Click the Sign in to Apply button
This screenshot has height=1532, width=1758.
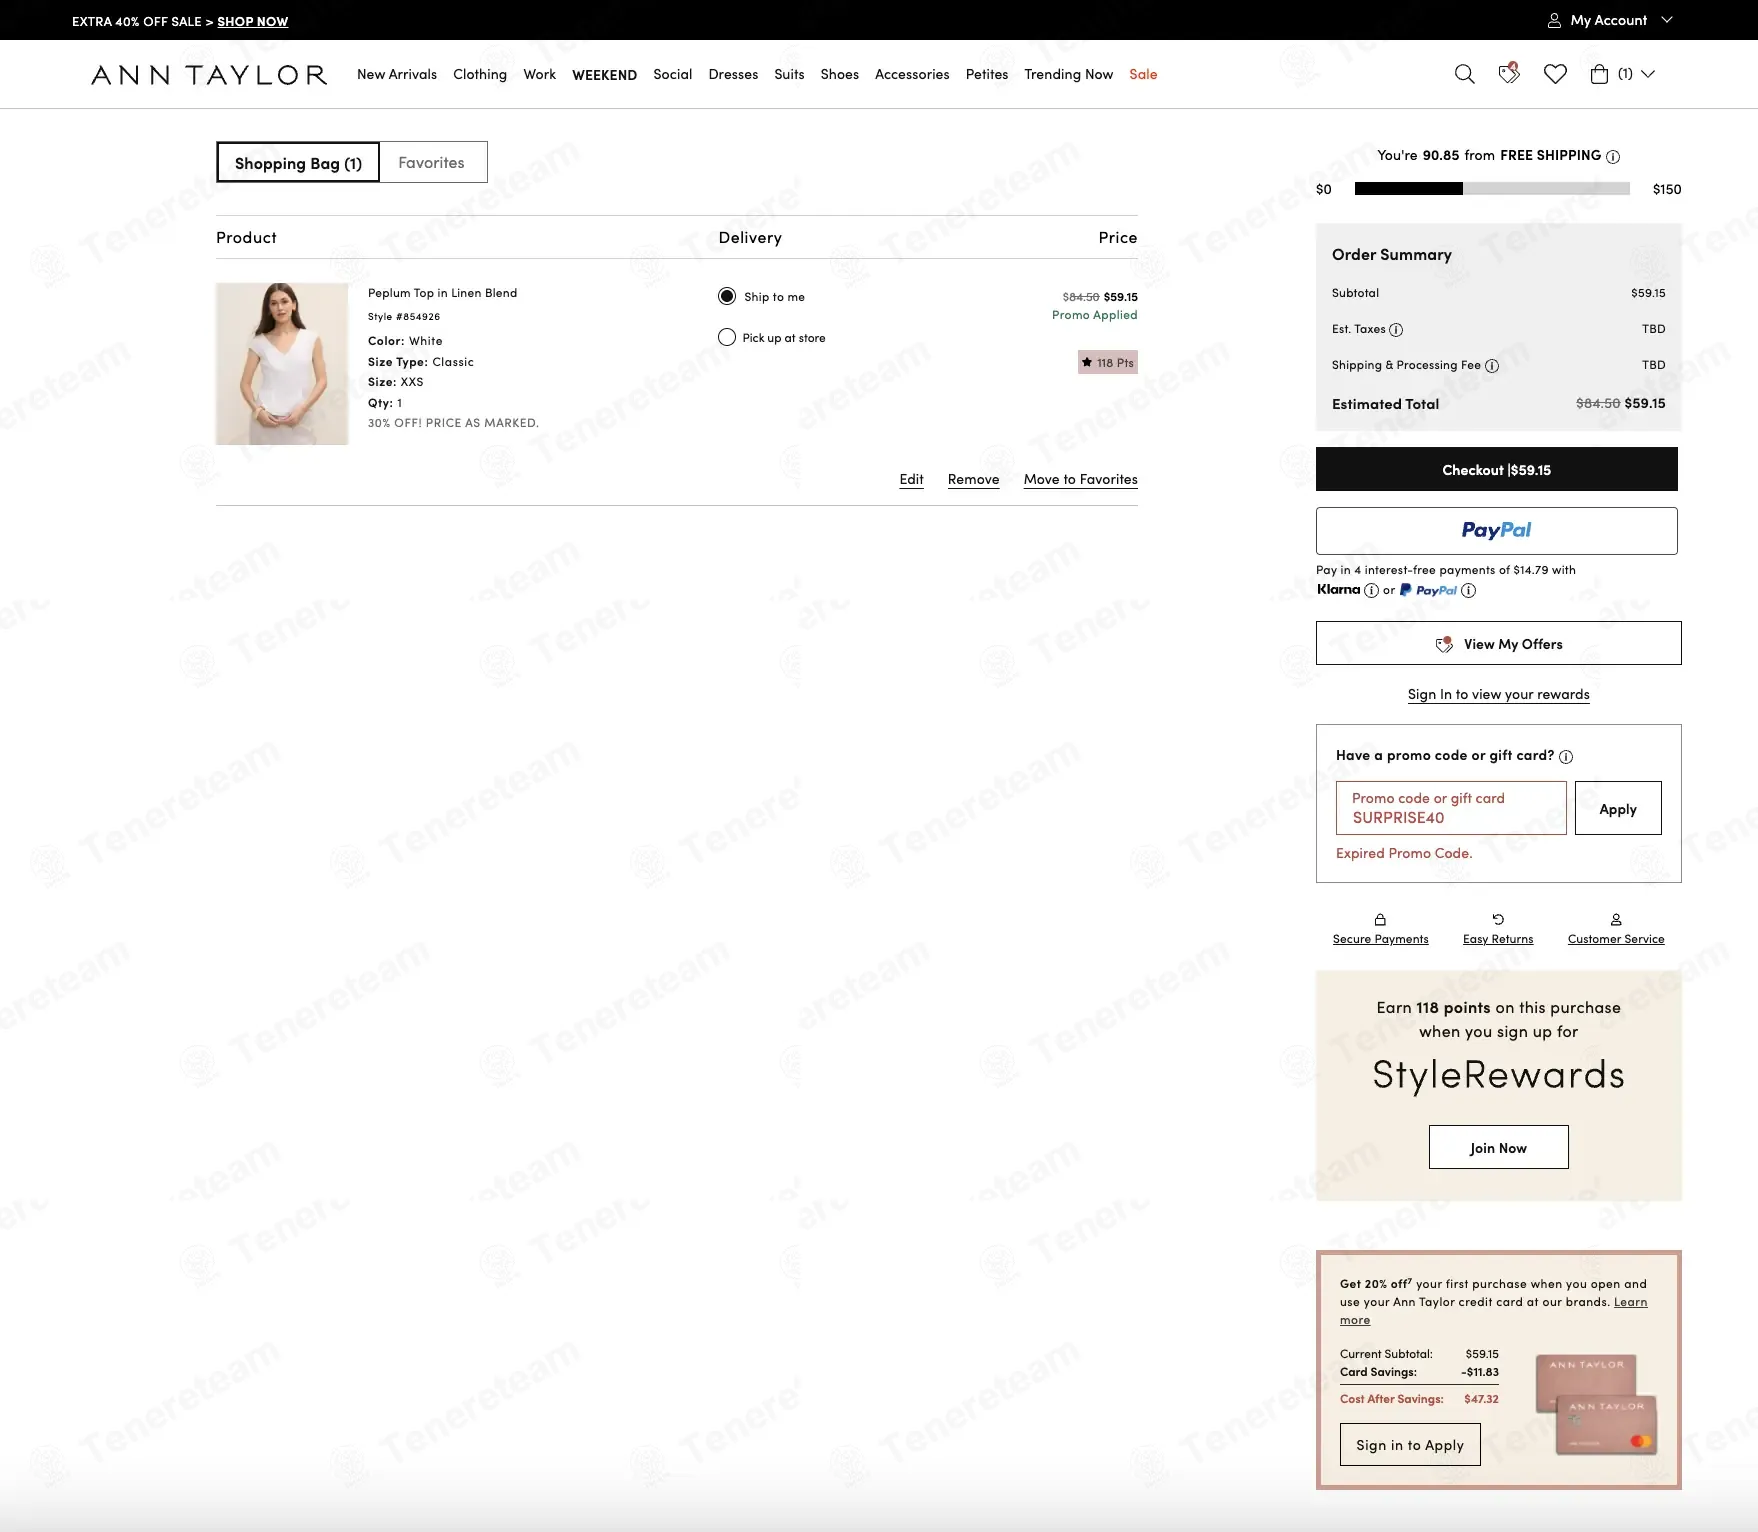[x=1410, y=1444]
